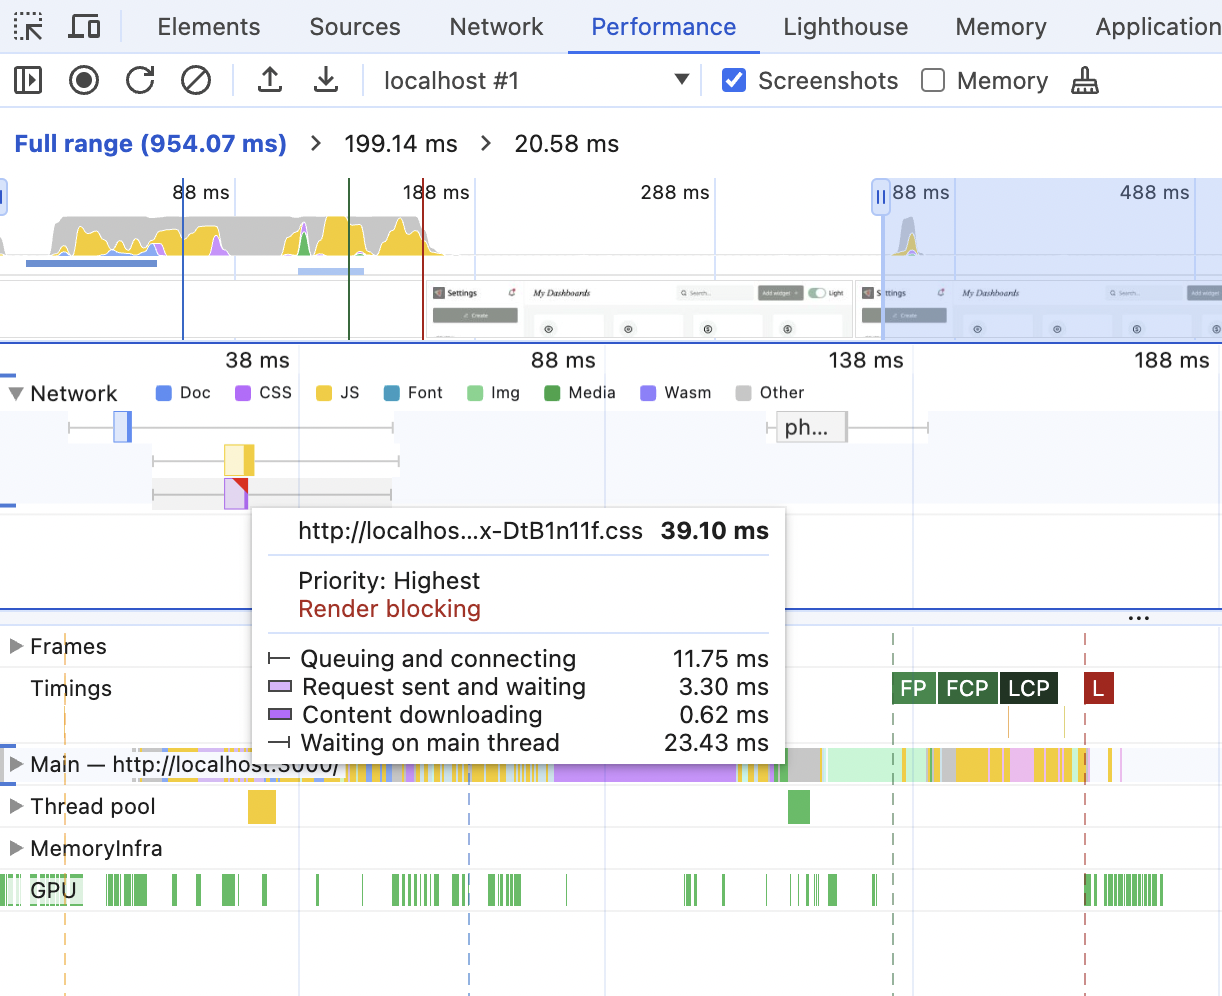Enable the Memory checkbox
The height and width of the screenshot is (996, 1222).
[933, 80]
